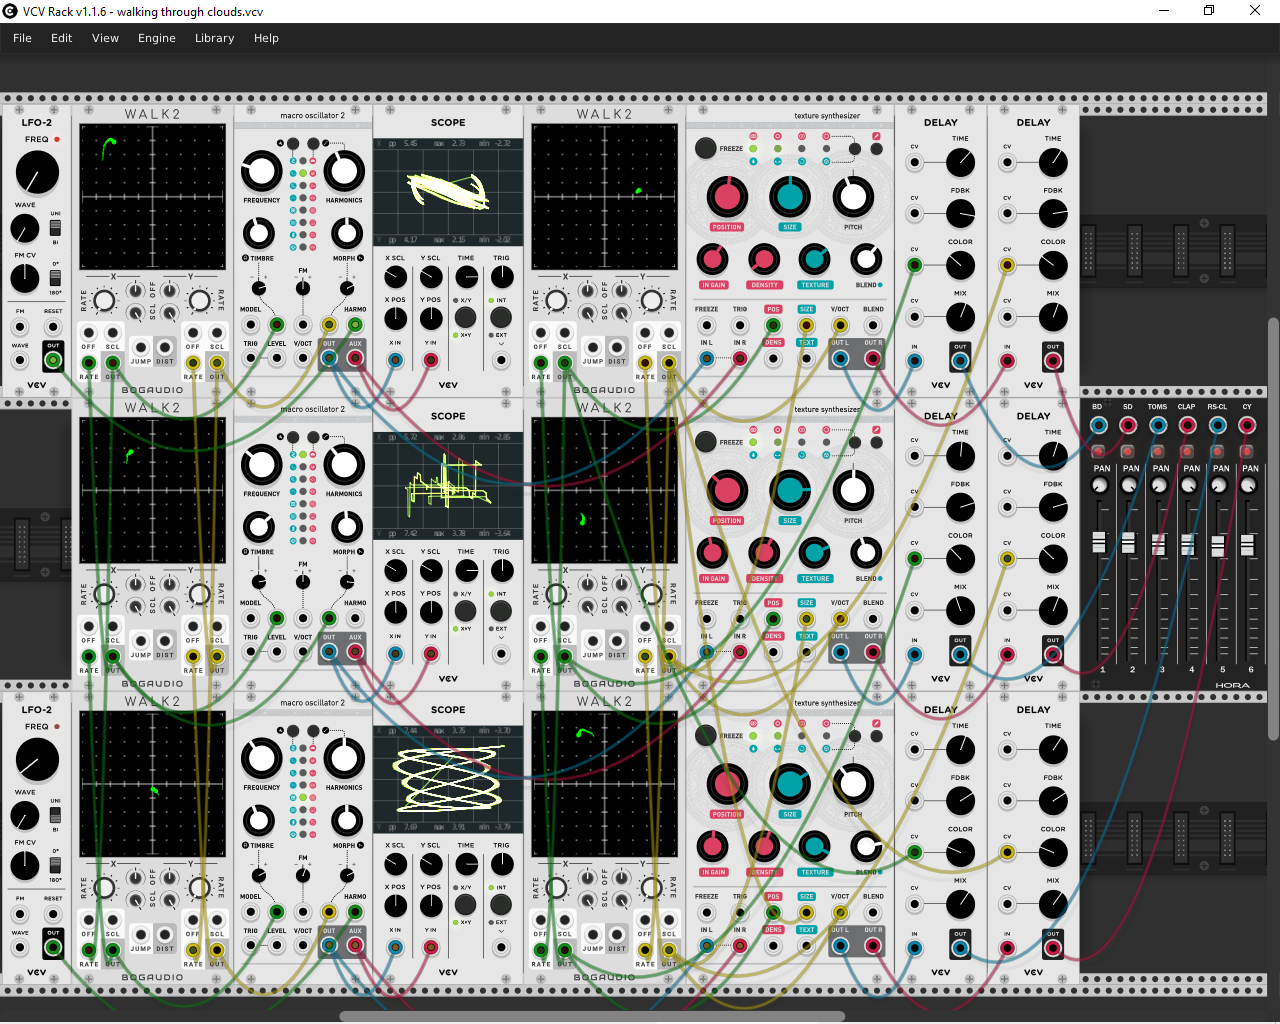Click X SCL knob on top SCOPE module
Screen dimensions: 1280x1024
coord(396,277)
